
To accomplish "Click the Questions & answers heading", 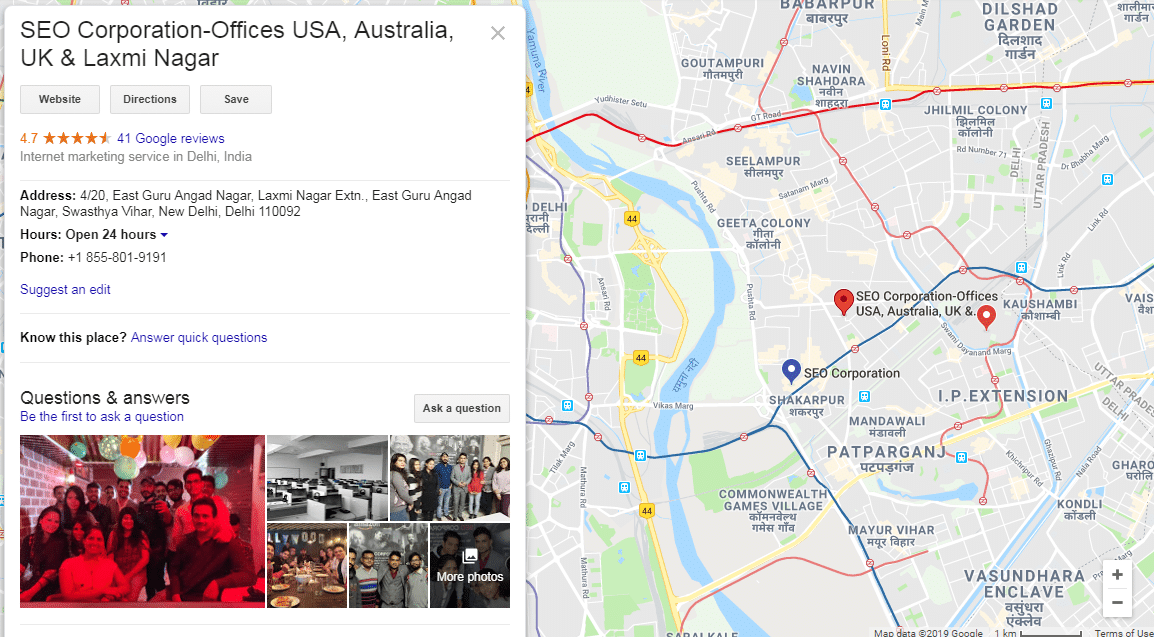I will [105, 398].
